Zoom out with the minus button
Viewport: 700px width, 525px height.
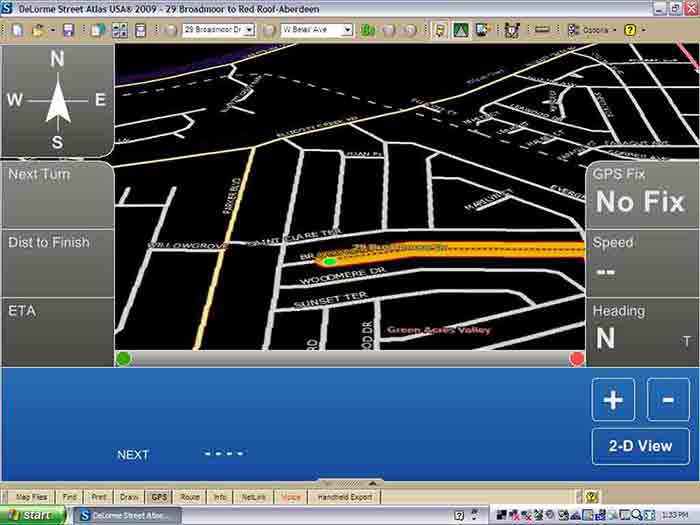tap(668, 400)
